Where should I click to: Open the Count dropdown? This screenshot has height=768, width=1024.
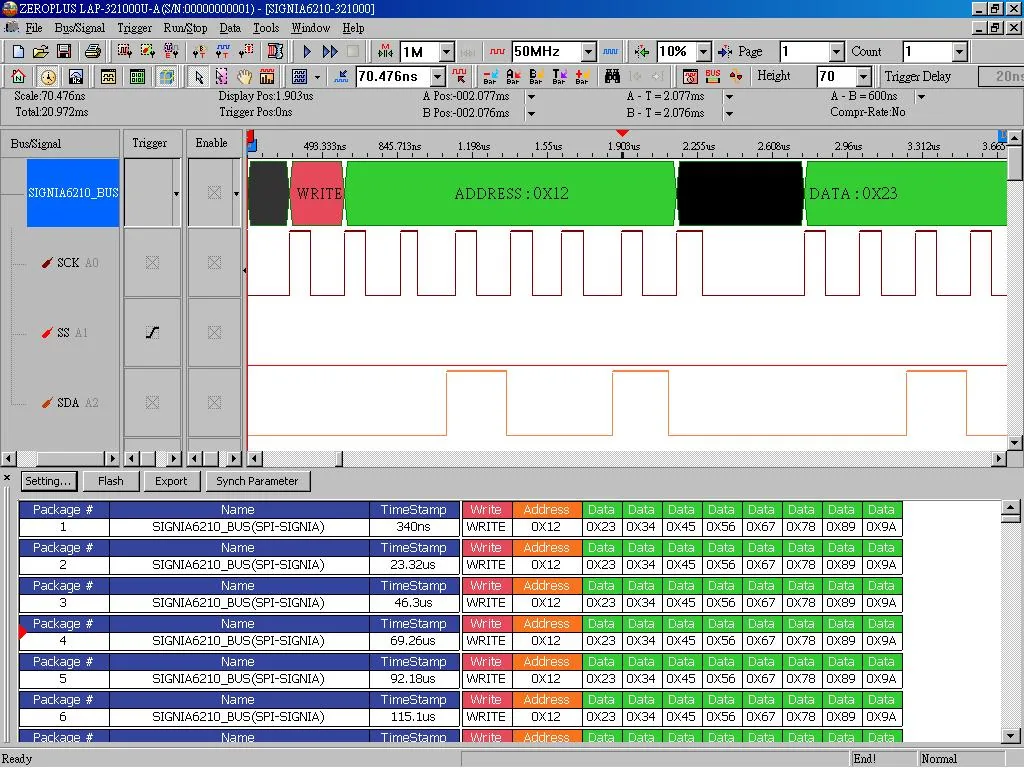(959, 52)
